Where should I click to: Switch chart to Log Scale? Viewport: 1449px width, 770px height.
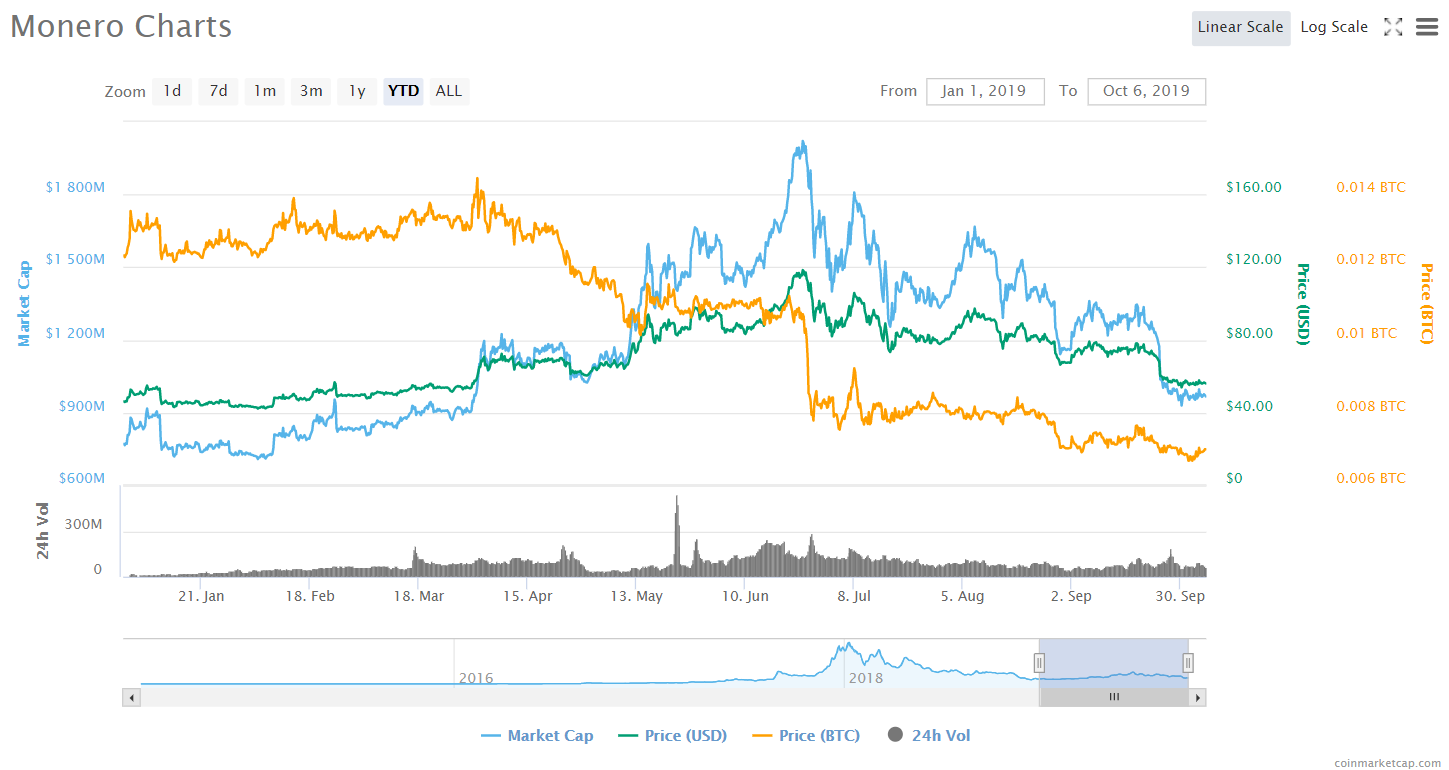1334,28
